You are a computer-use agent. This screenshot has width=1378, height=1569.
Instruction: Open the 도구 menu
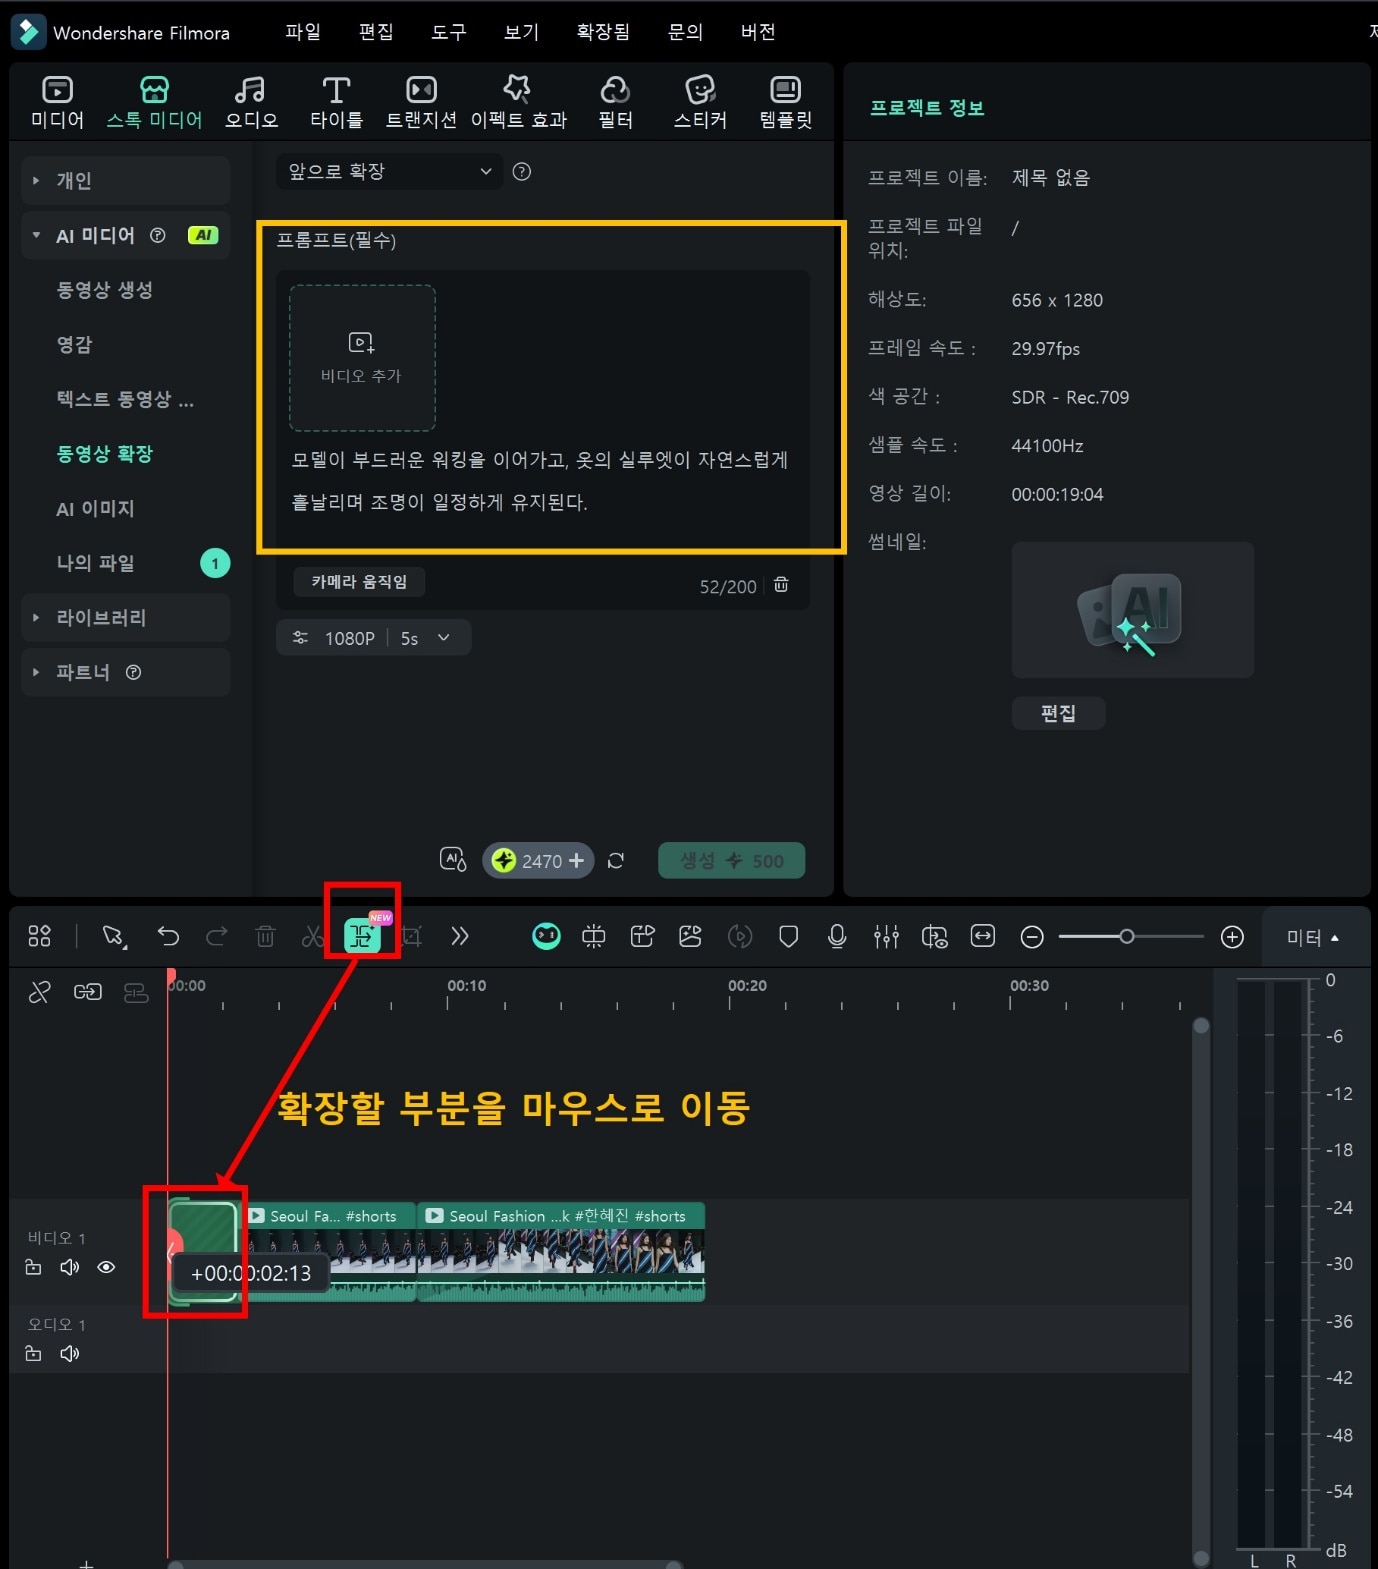(449, 32)
